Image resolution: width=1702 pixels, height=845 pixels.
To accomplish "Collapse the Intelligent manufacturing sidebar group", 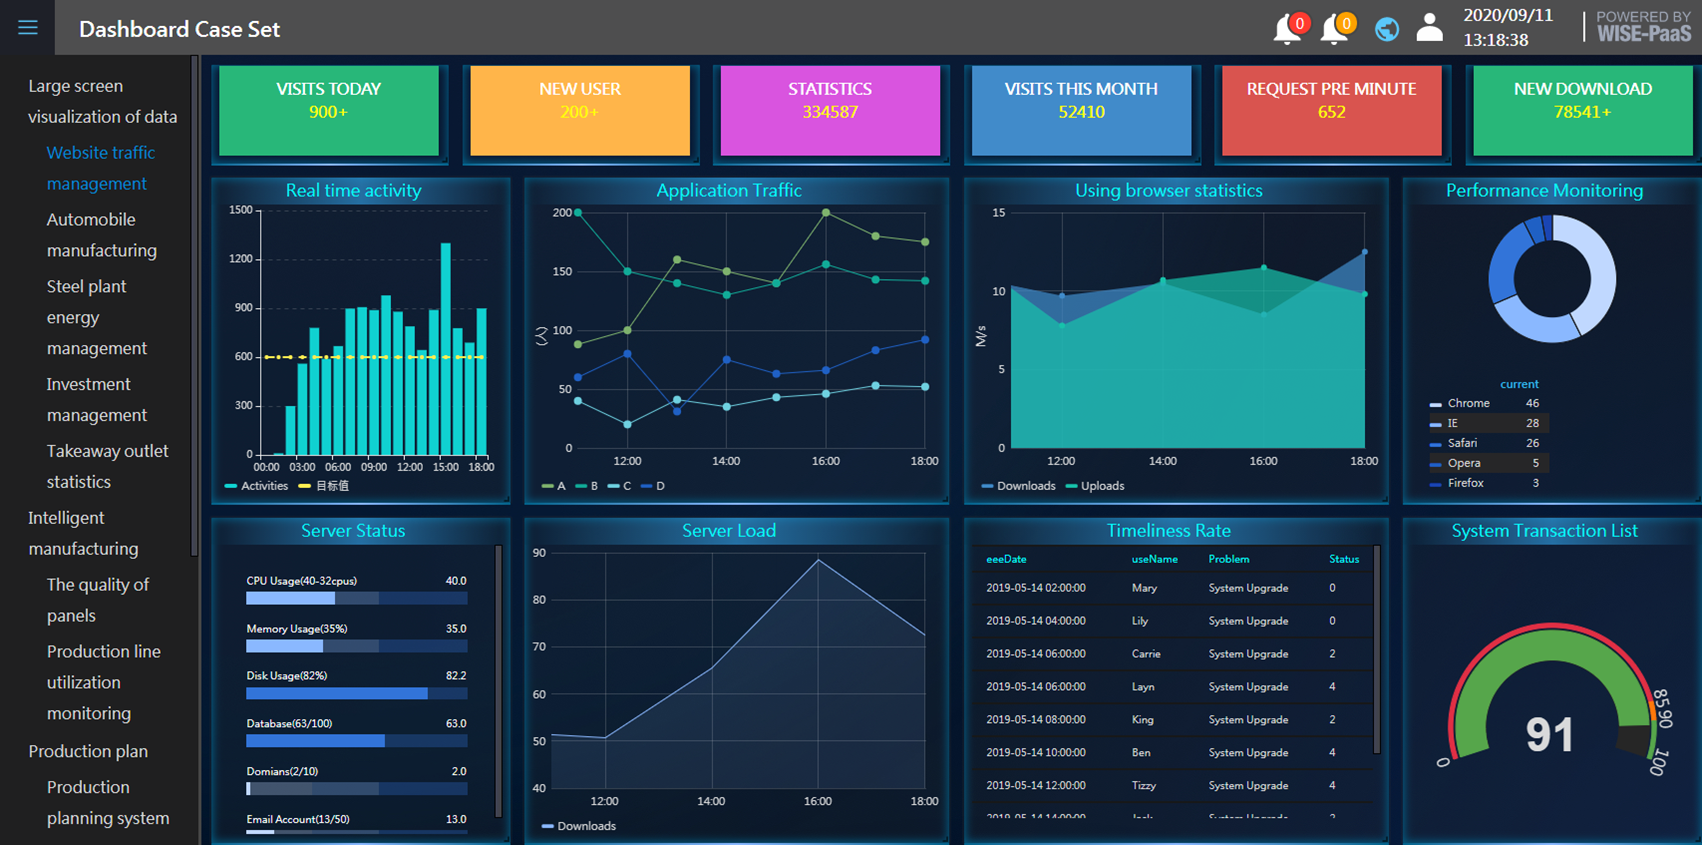I will coord(83,533).
